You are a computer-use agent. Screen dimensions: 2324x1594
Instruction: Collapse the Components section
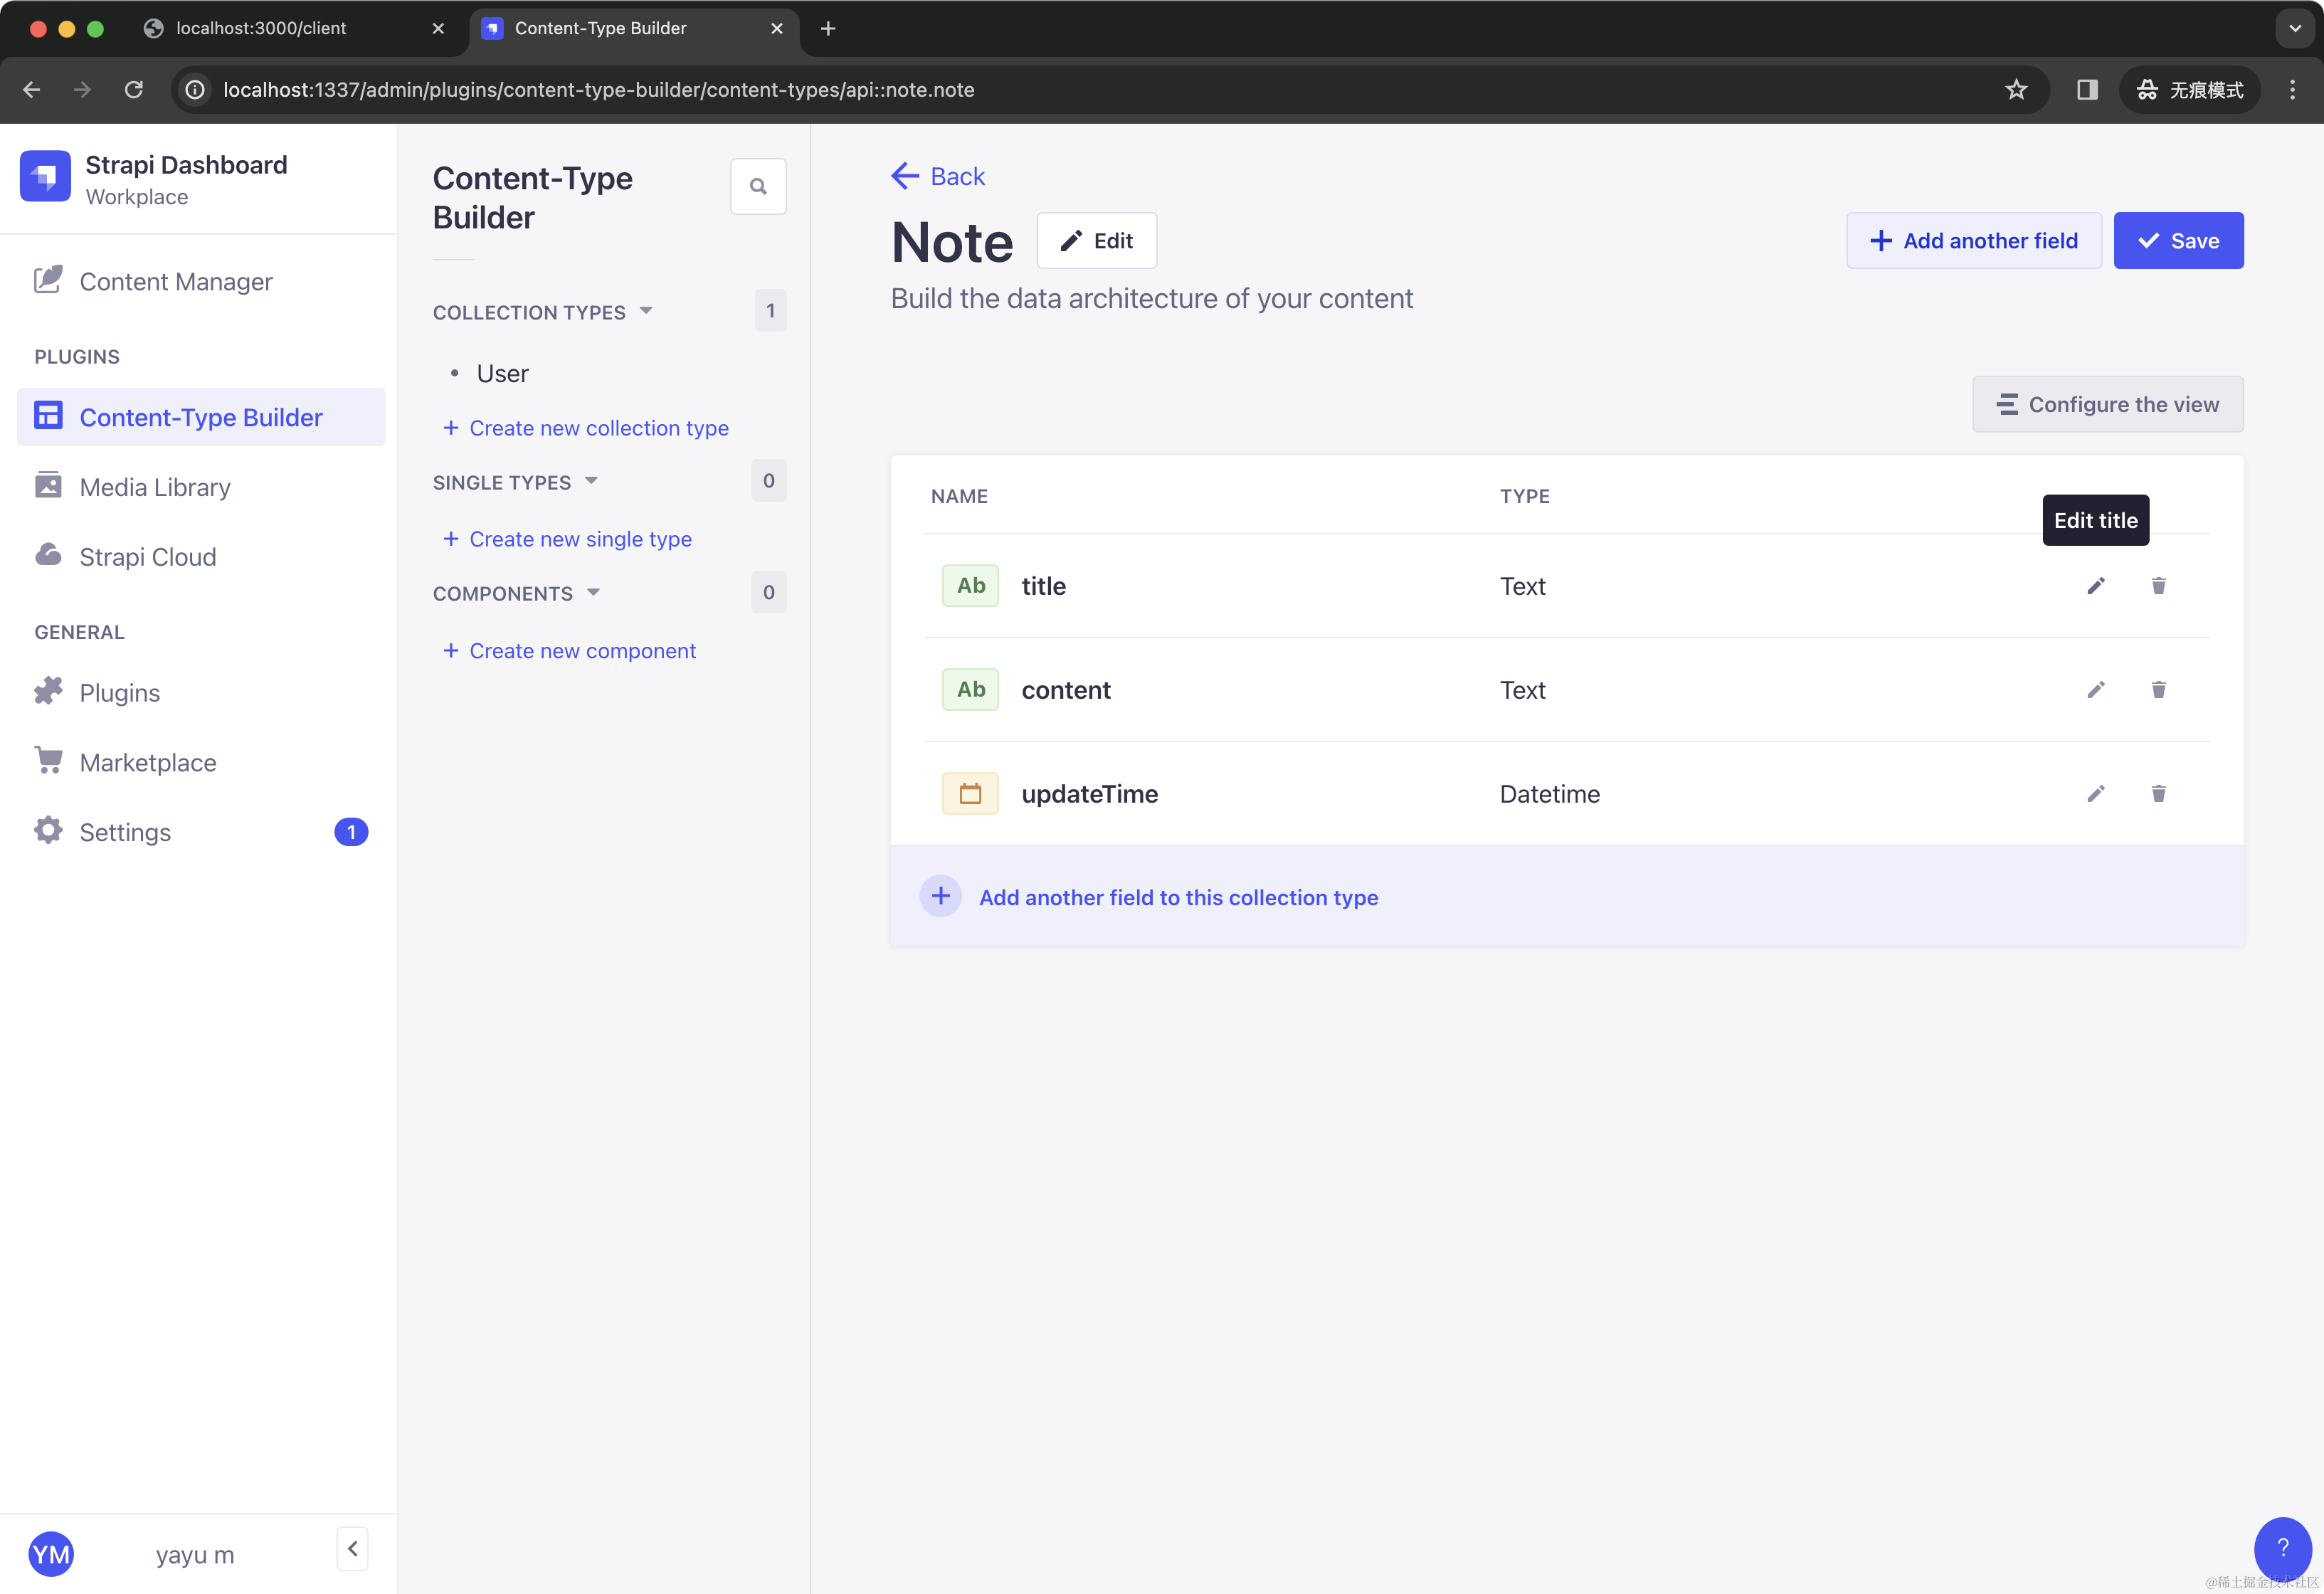[x=593, y=593]
